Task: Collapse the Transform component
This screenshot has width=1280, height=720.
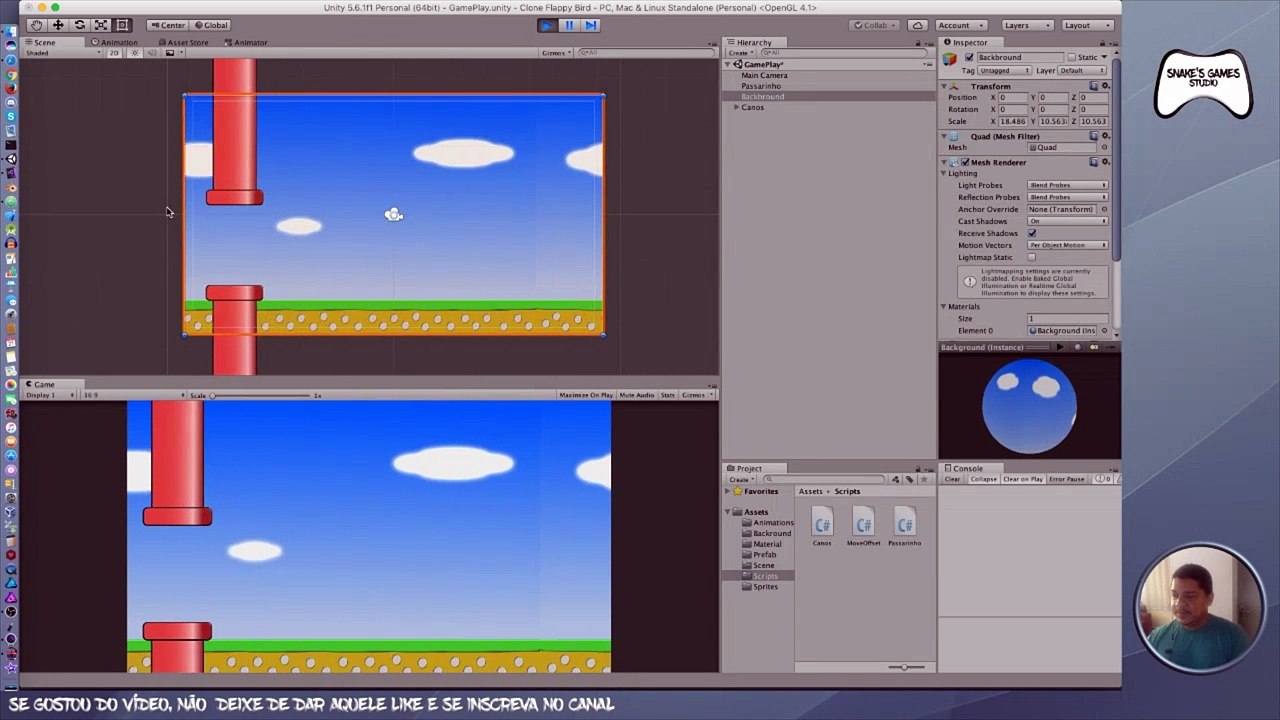Action: pyautogui.click(x=943, y=86)
